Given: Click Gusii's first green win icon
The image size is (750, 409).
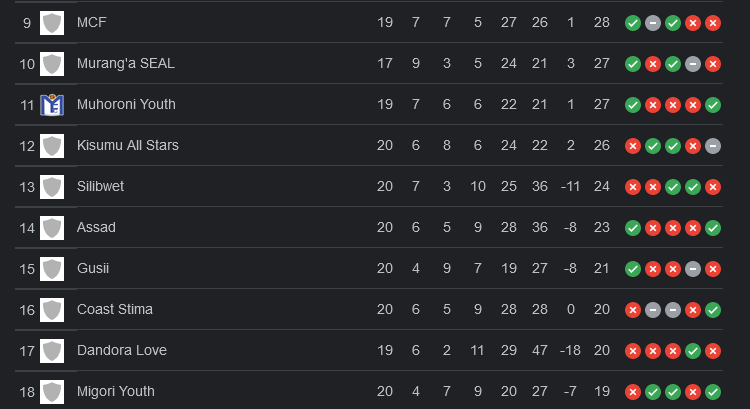Looking at the screenshot, I should pos(633,269).
